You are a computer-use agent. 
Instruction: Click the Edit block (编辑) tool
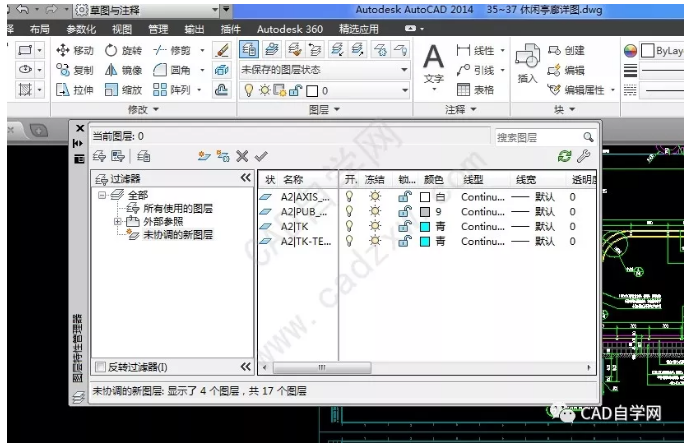(566, 70)
